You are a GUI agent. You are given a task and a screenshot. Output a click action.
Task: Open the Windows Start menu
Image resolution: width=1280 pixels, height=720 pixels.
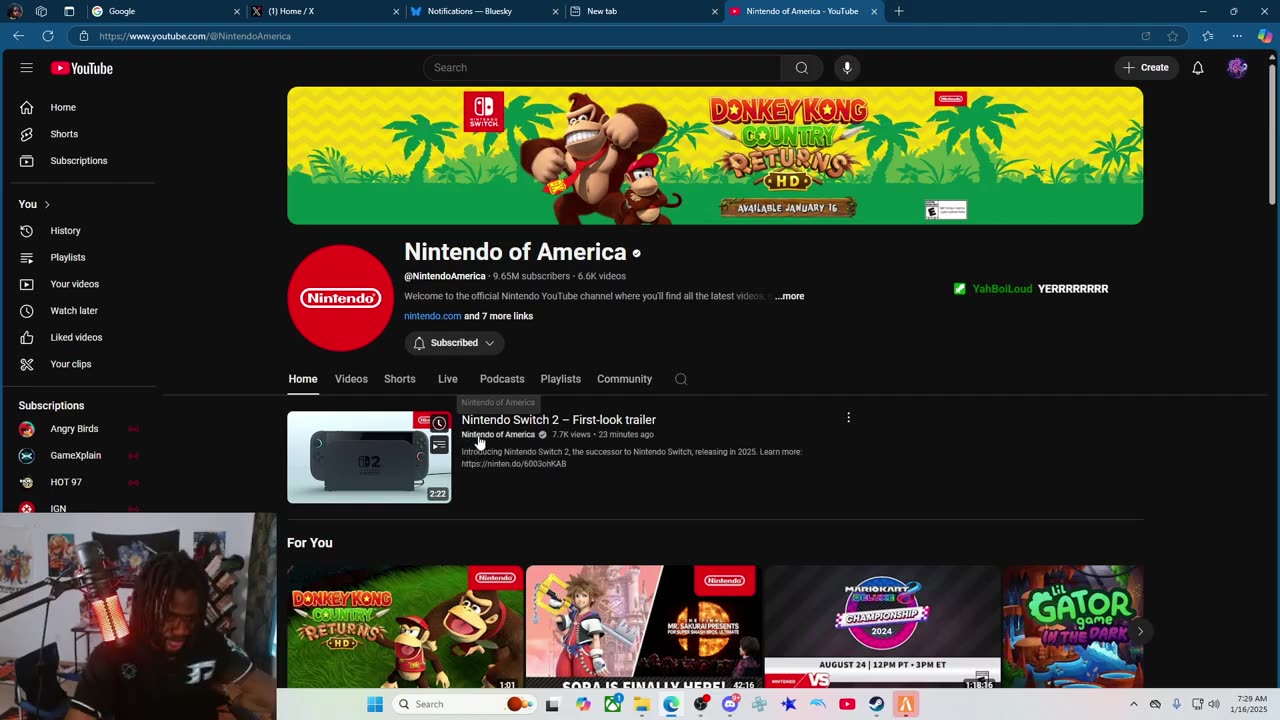click(375, 704)
